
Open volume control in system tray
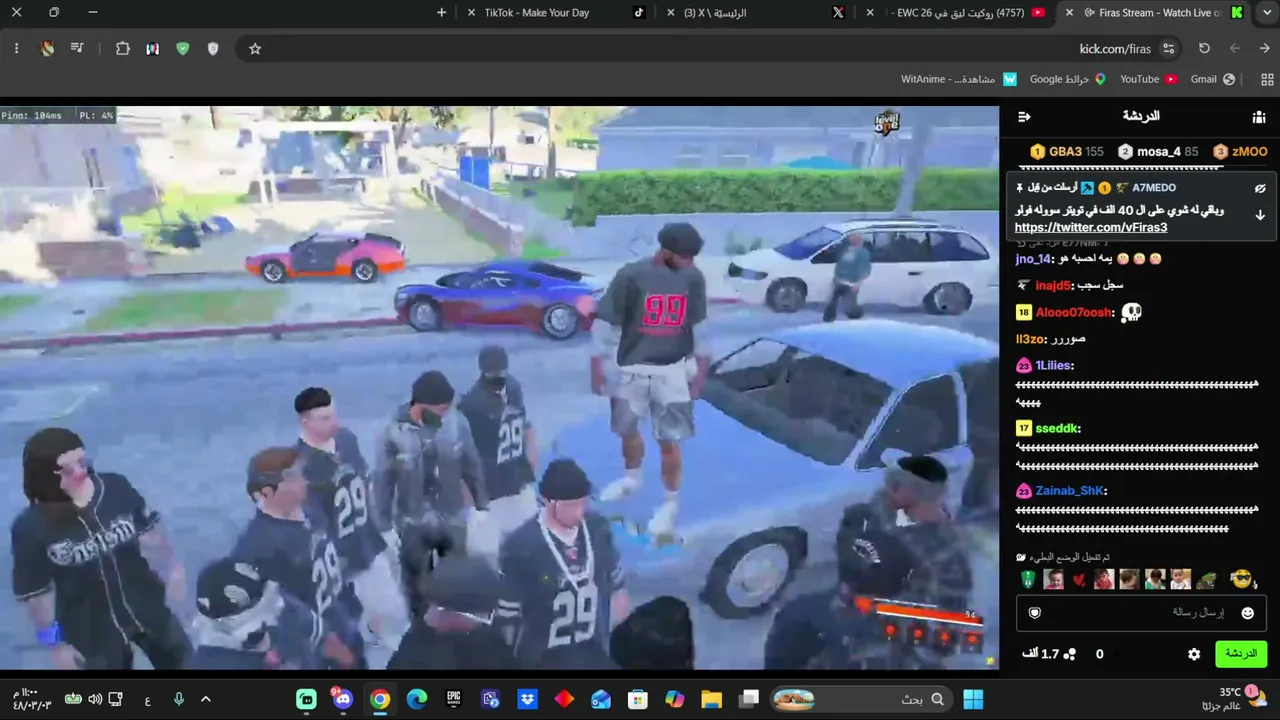coord(95,699)
